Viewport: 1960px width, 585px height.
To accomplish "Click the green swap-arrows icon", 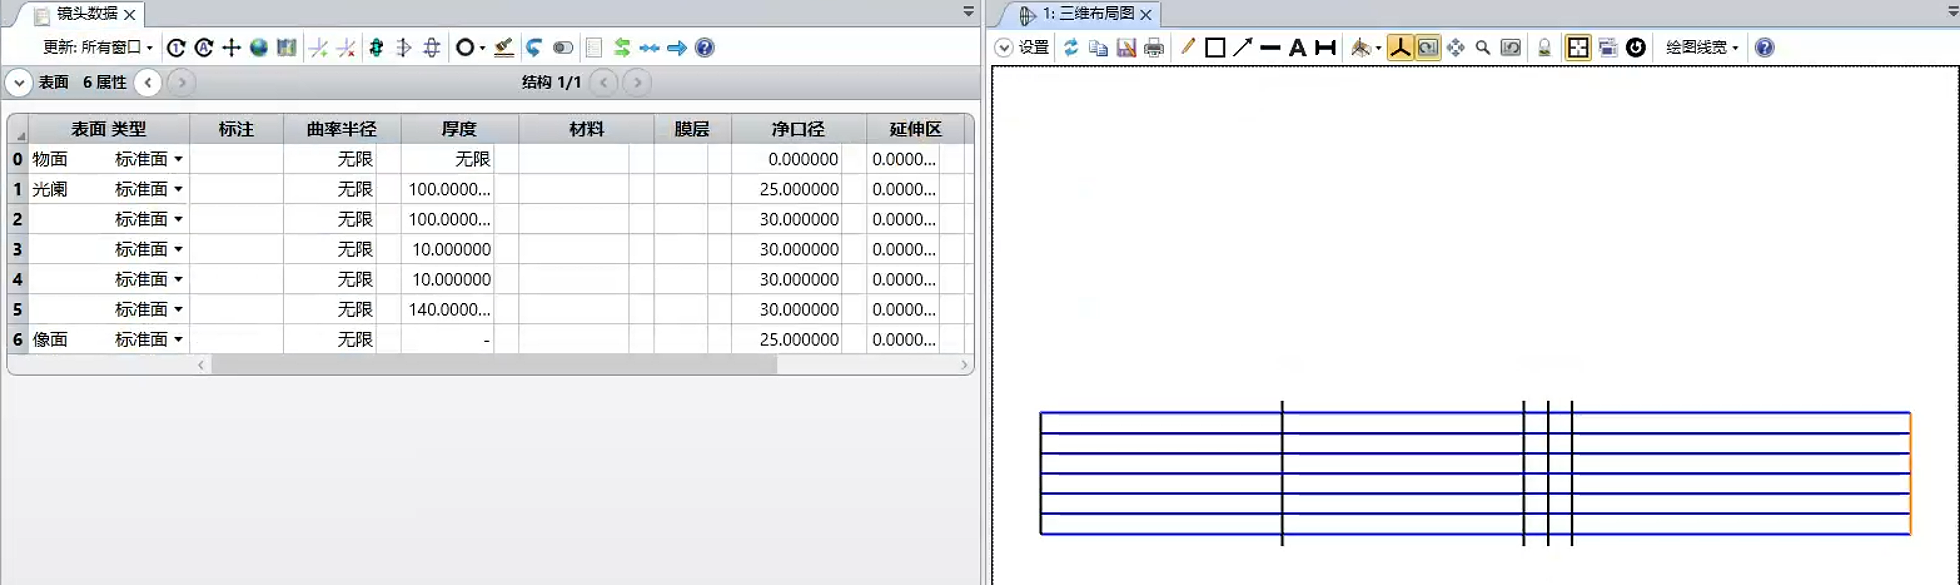I will click(x=622, y=47).
